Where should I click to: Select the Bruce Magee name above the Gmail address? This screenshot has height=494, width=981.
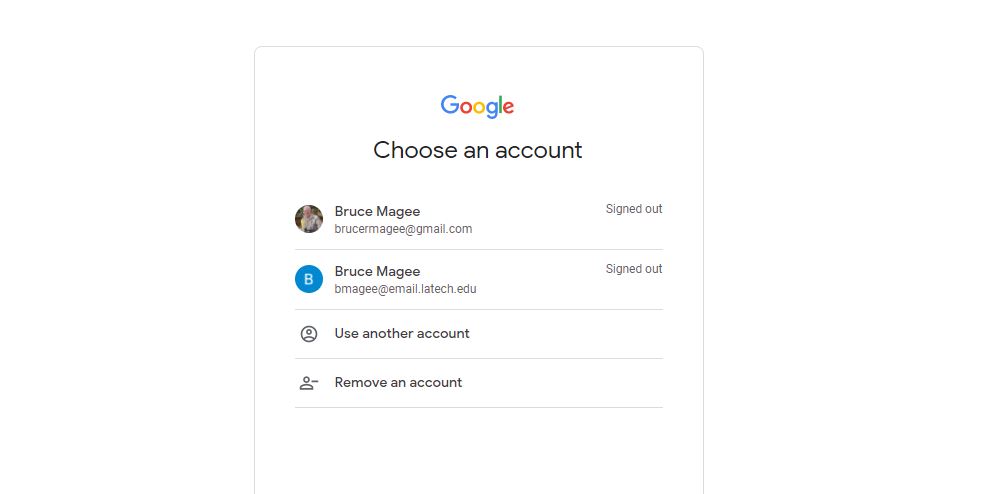tap(377, 212)
